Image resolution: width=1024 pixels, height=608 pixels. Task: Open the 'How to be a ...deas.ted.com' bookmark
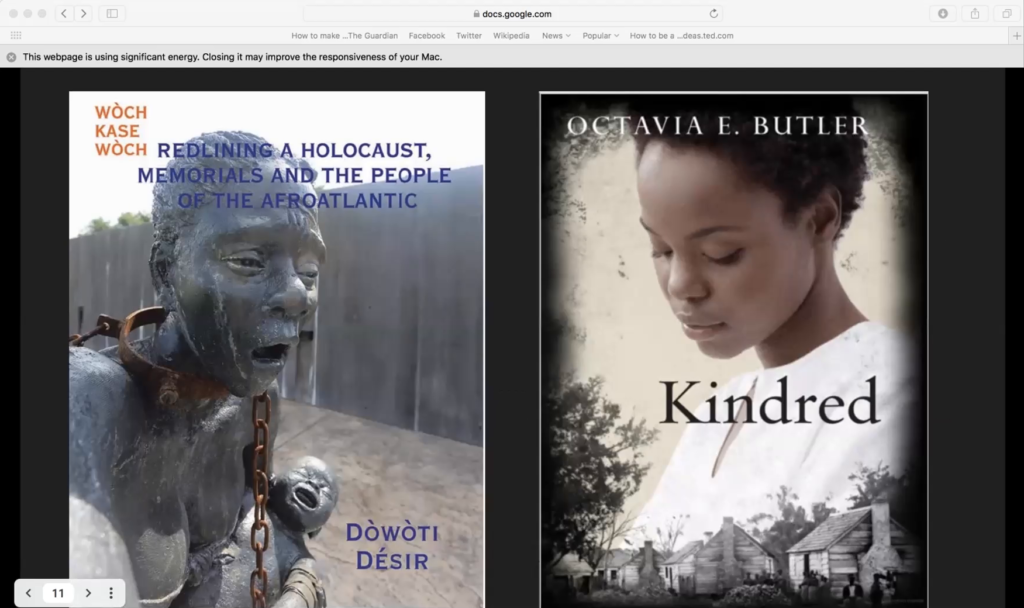[681, 35]
